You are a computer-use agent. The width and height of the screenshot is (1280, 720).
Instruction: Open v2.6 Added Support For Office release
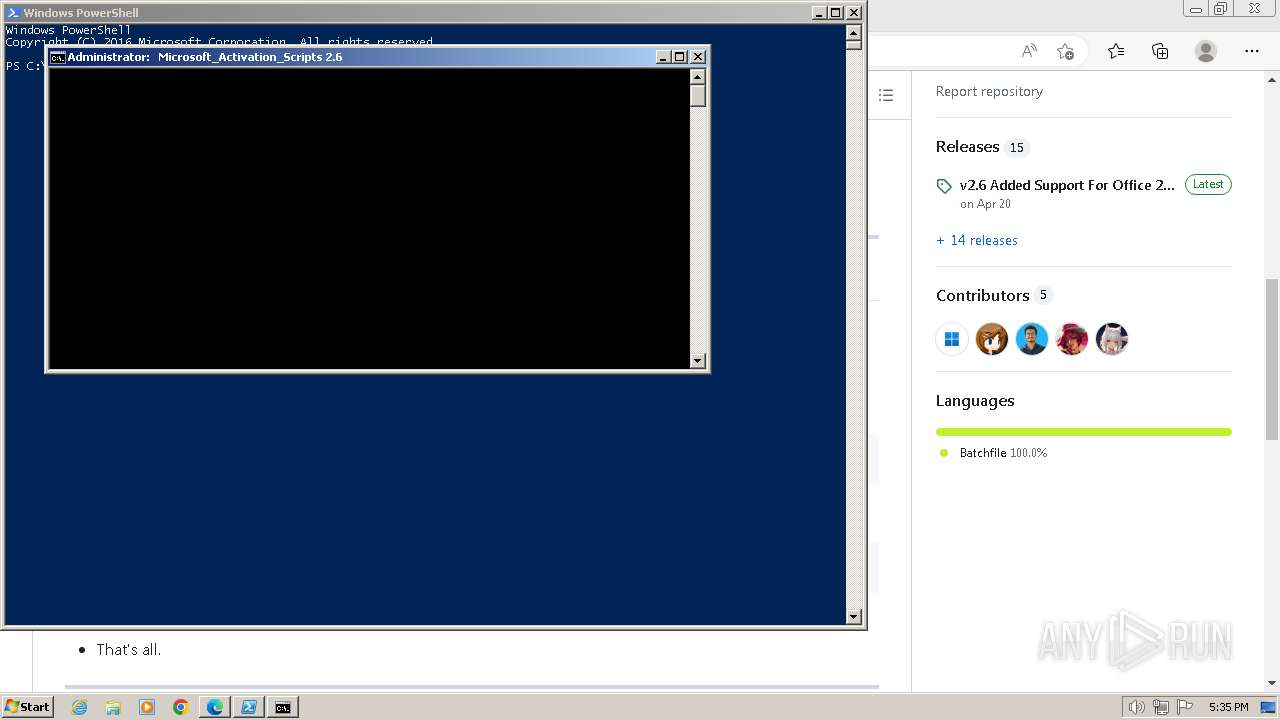tap(1067, 185)
